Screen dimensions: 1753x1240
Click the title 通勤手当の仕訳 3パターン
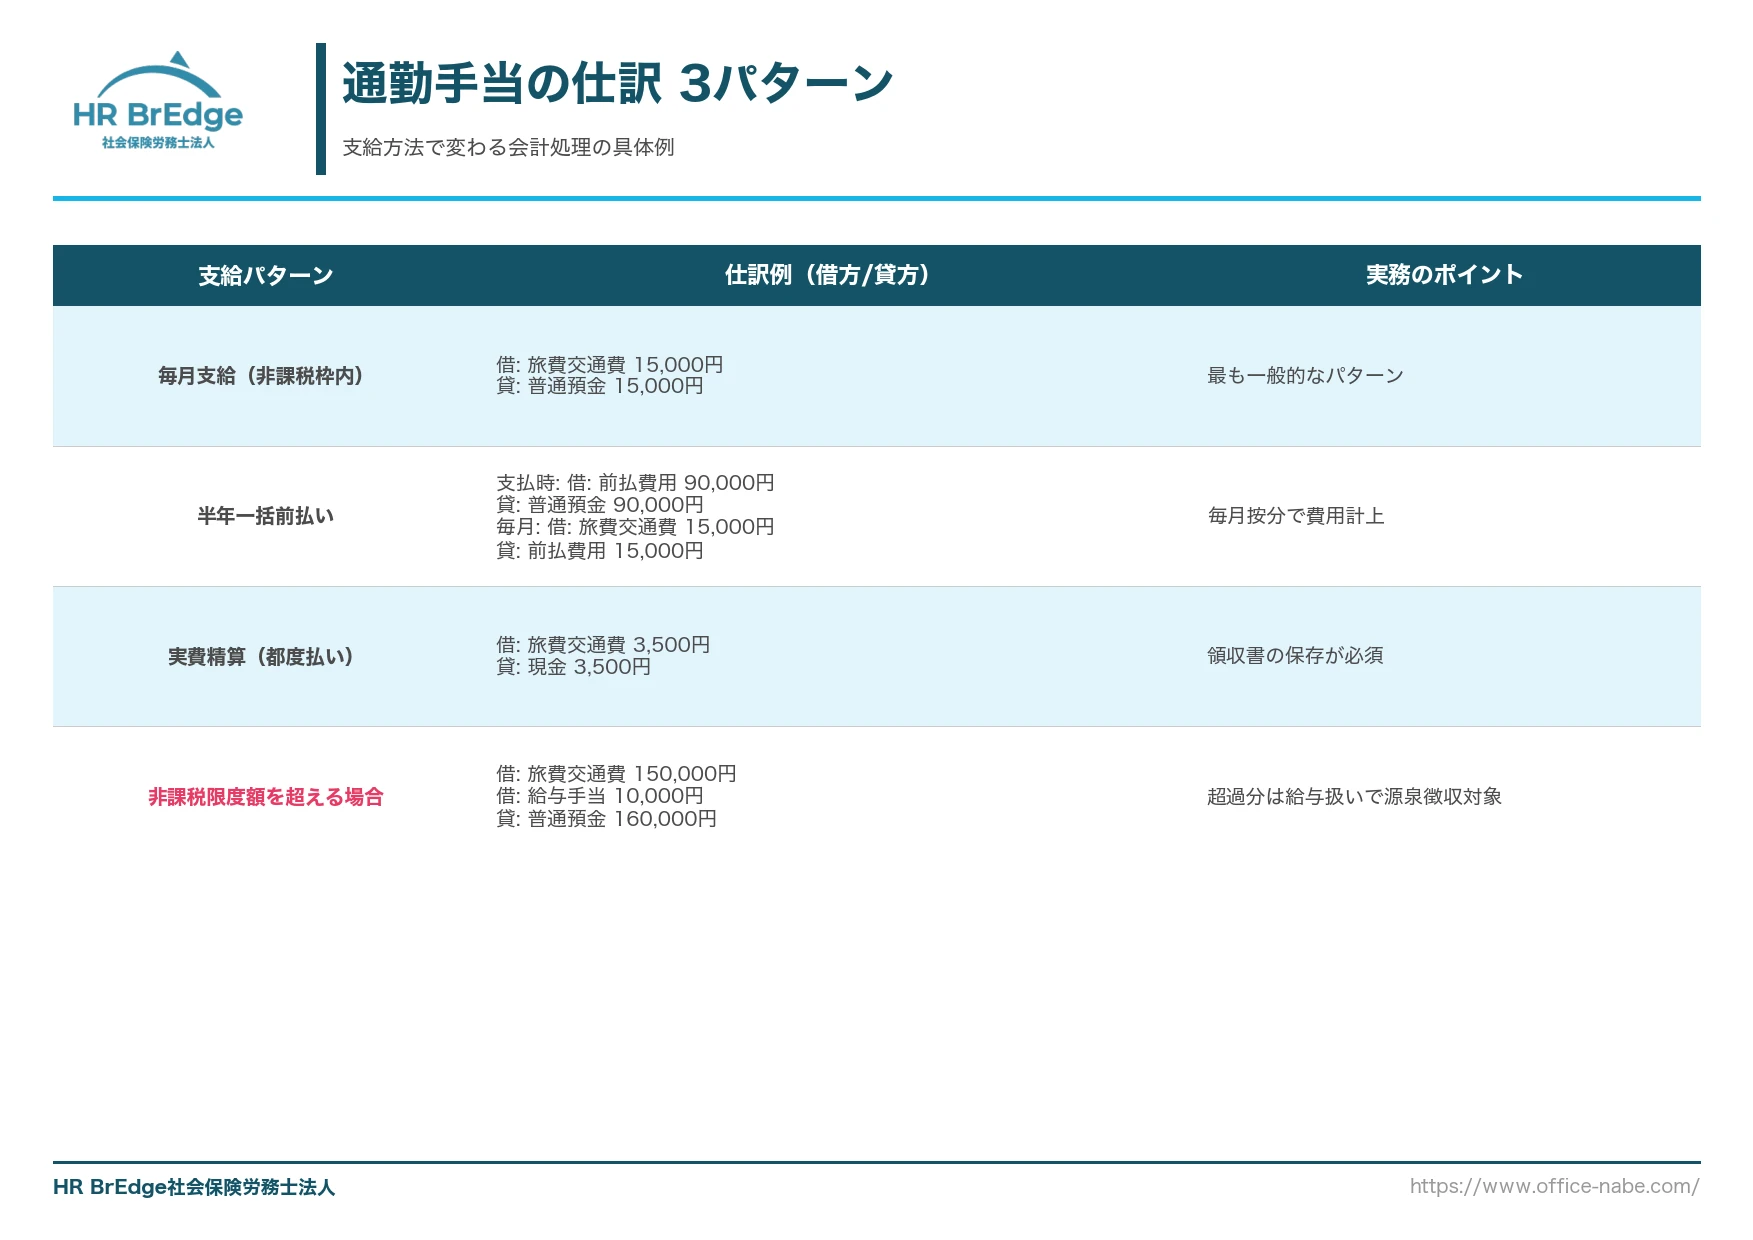point(617,83)
